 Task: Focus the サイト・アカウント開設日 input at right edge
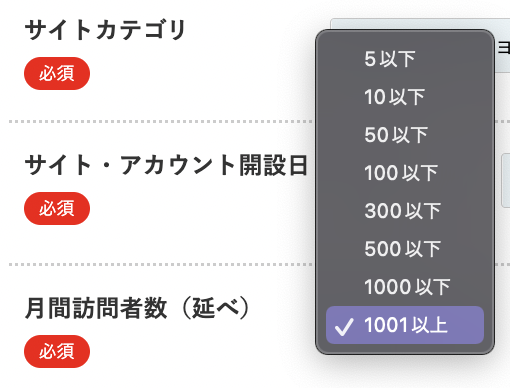click(x=506, y=181)
